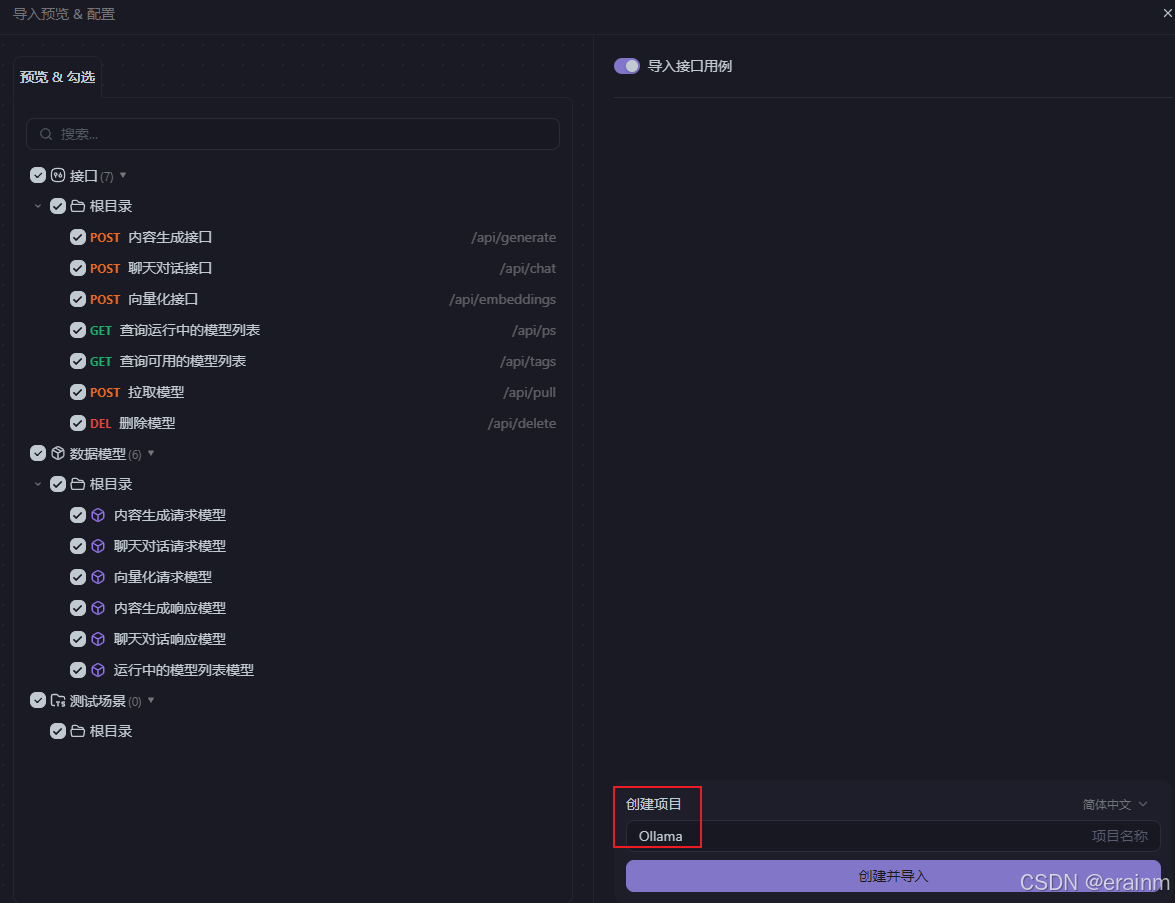Open the dropdown arrow beside 测试场景 (0)
The image size is (1175, 903).
[x=151, y=701]
